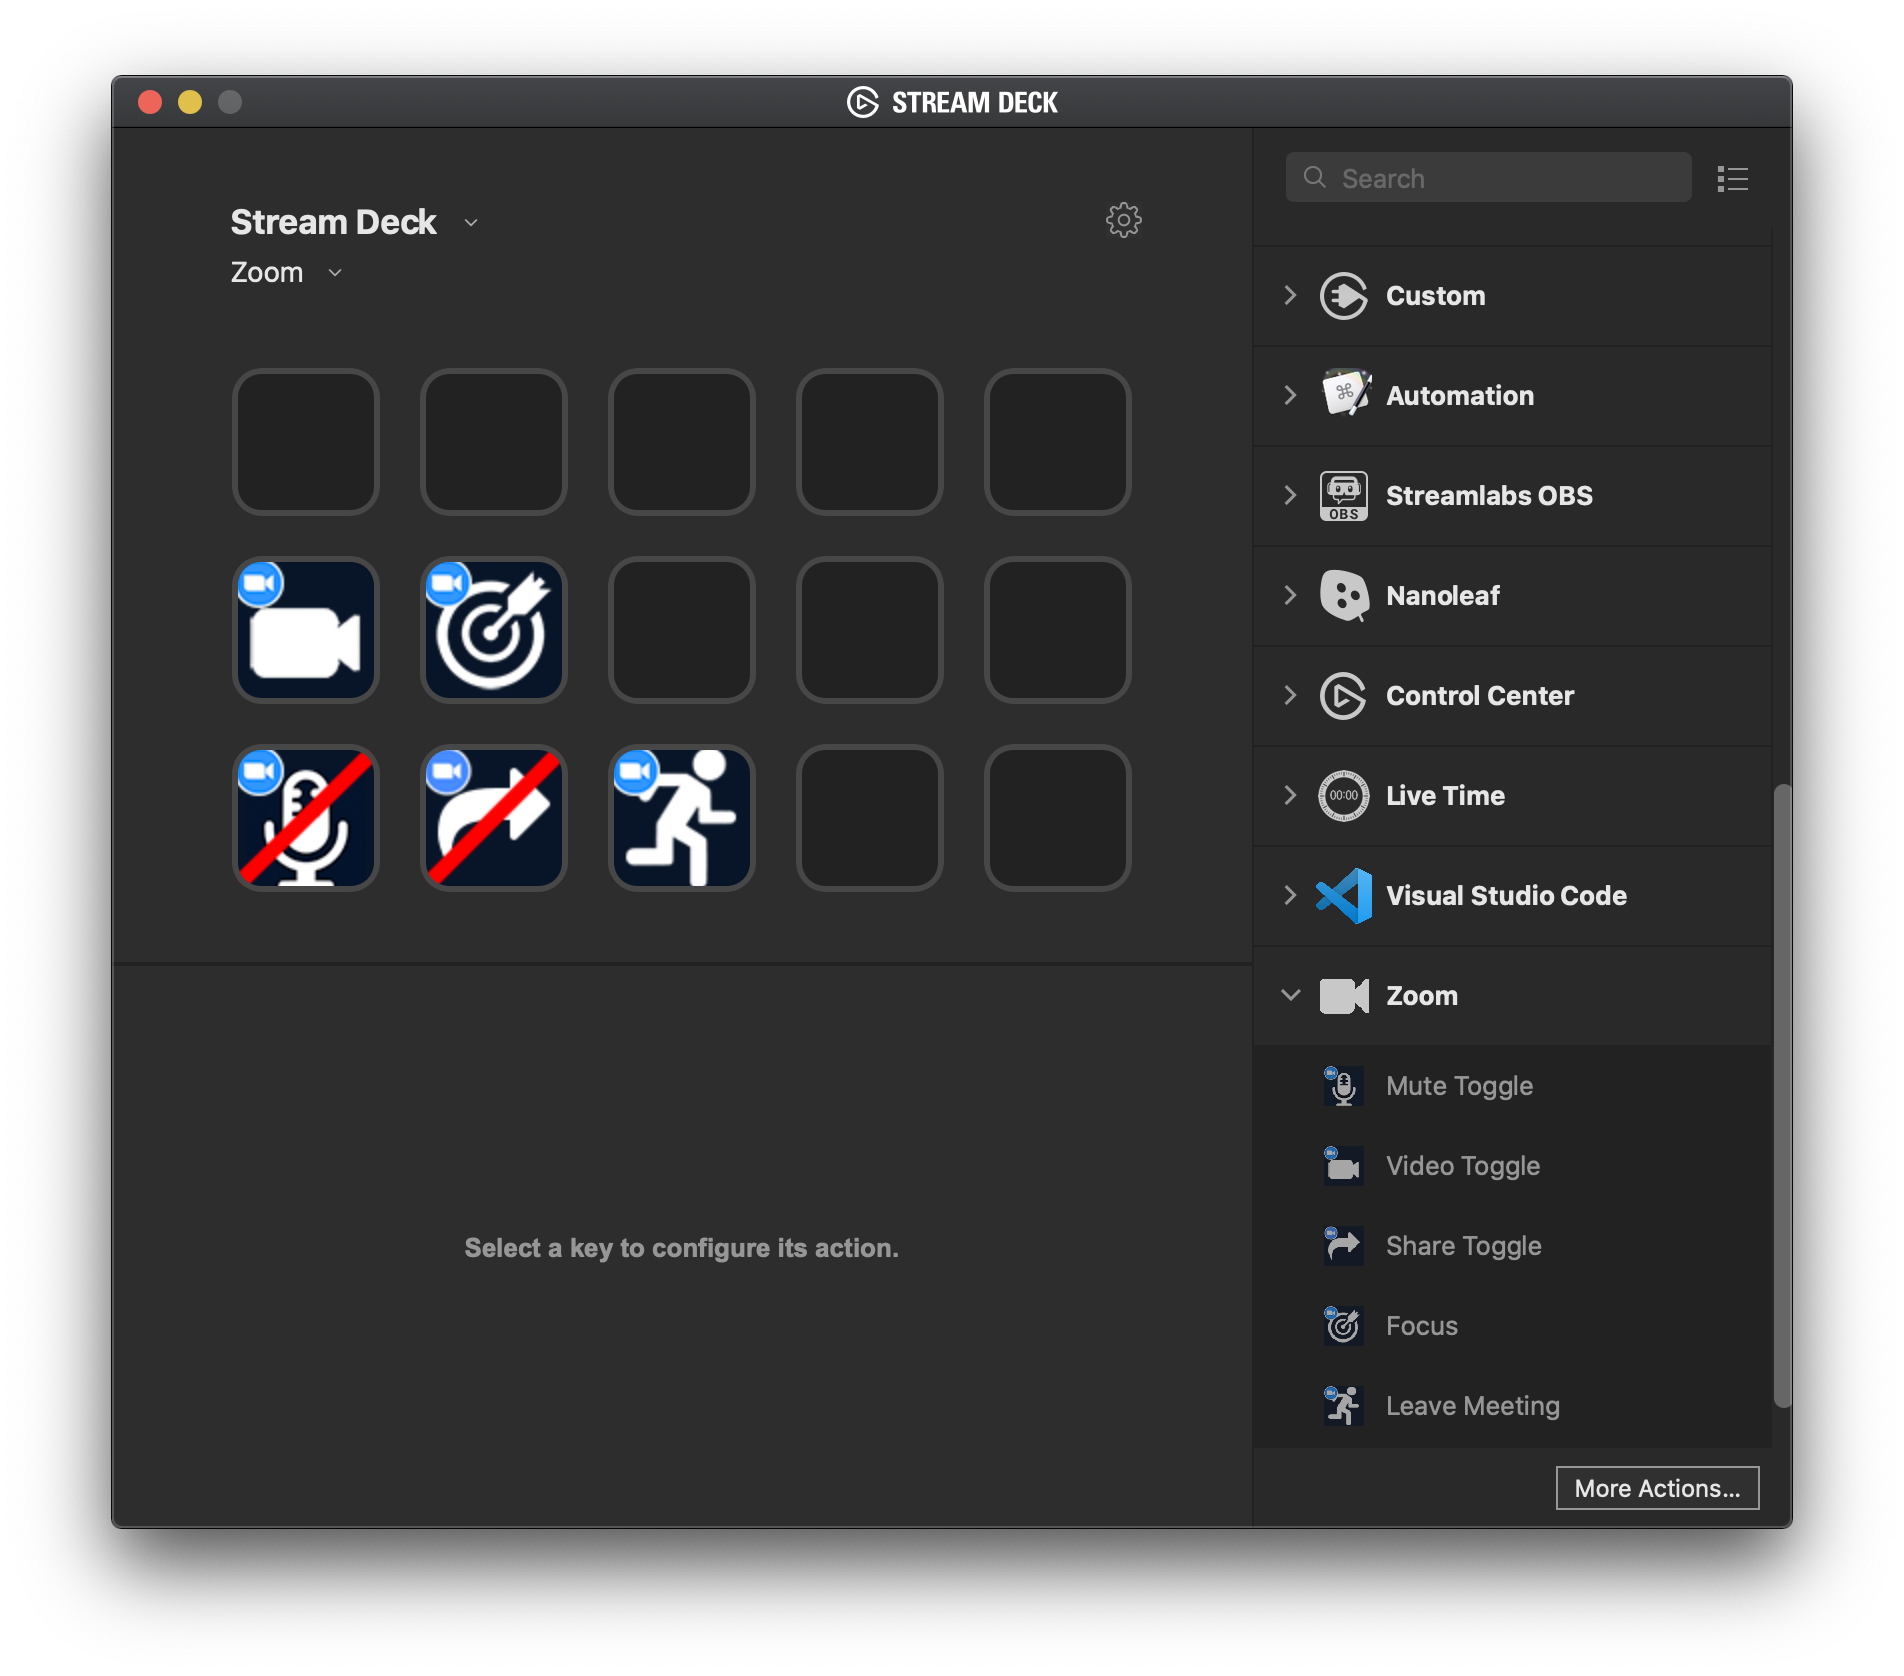Click the Nanoleaf label

coord(1443,596)
